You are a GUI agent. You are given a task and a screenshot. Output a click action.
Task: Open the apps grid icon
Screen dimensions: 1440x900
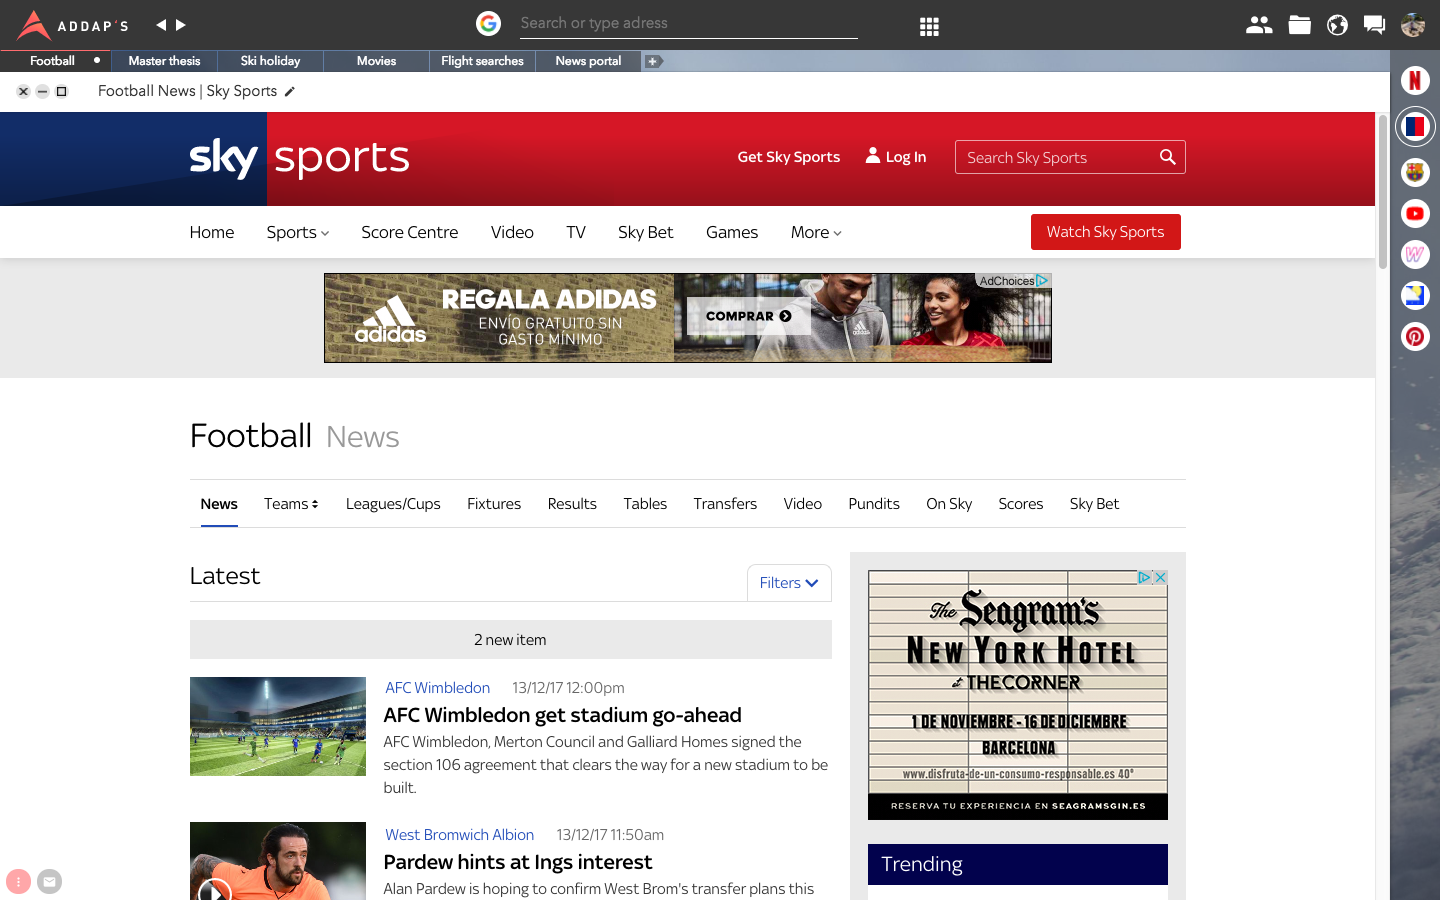pos(929,27)
